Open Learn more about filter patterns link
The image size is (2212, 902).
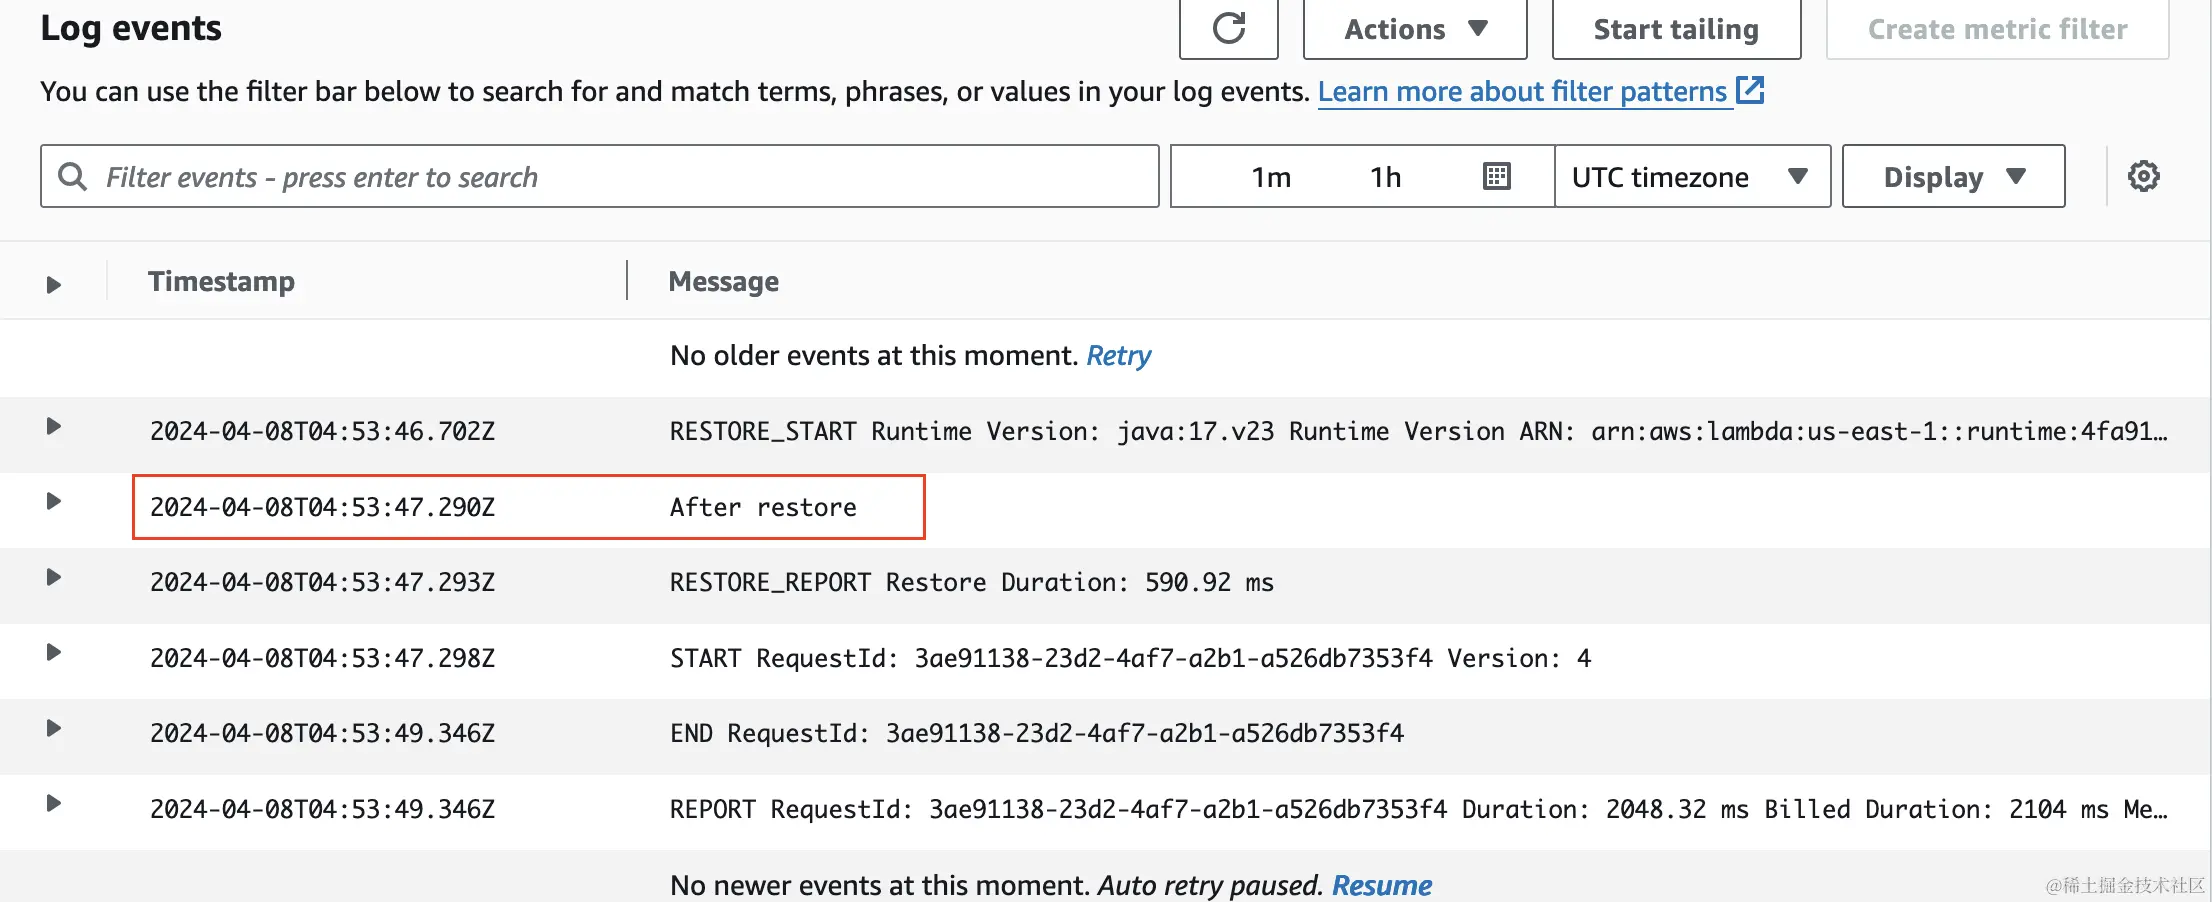(1522, 91)
